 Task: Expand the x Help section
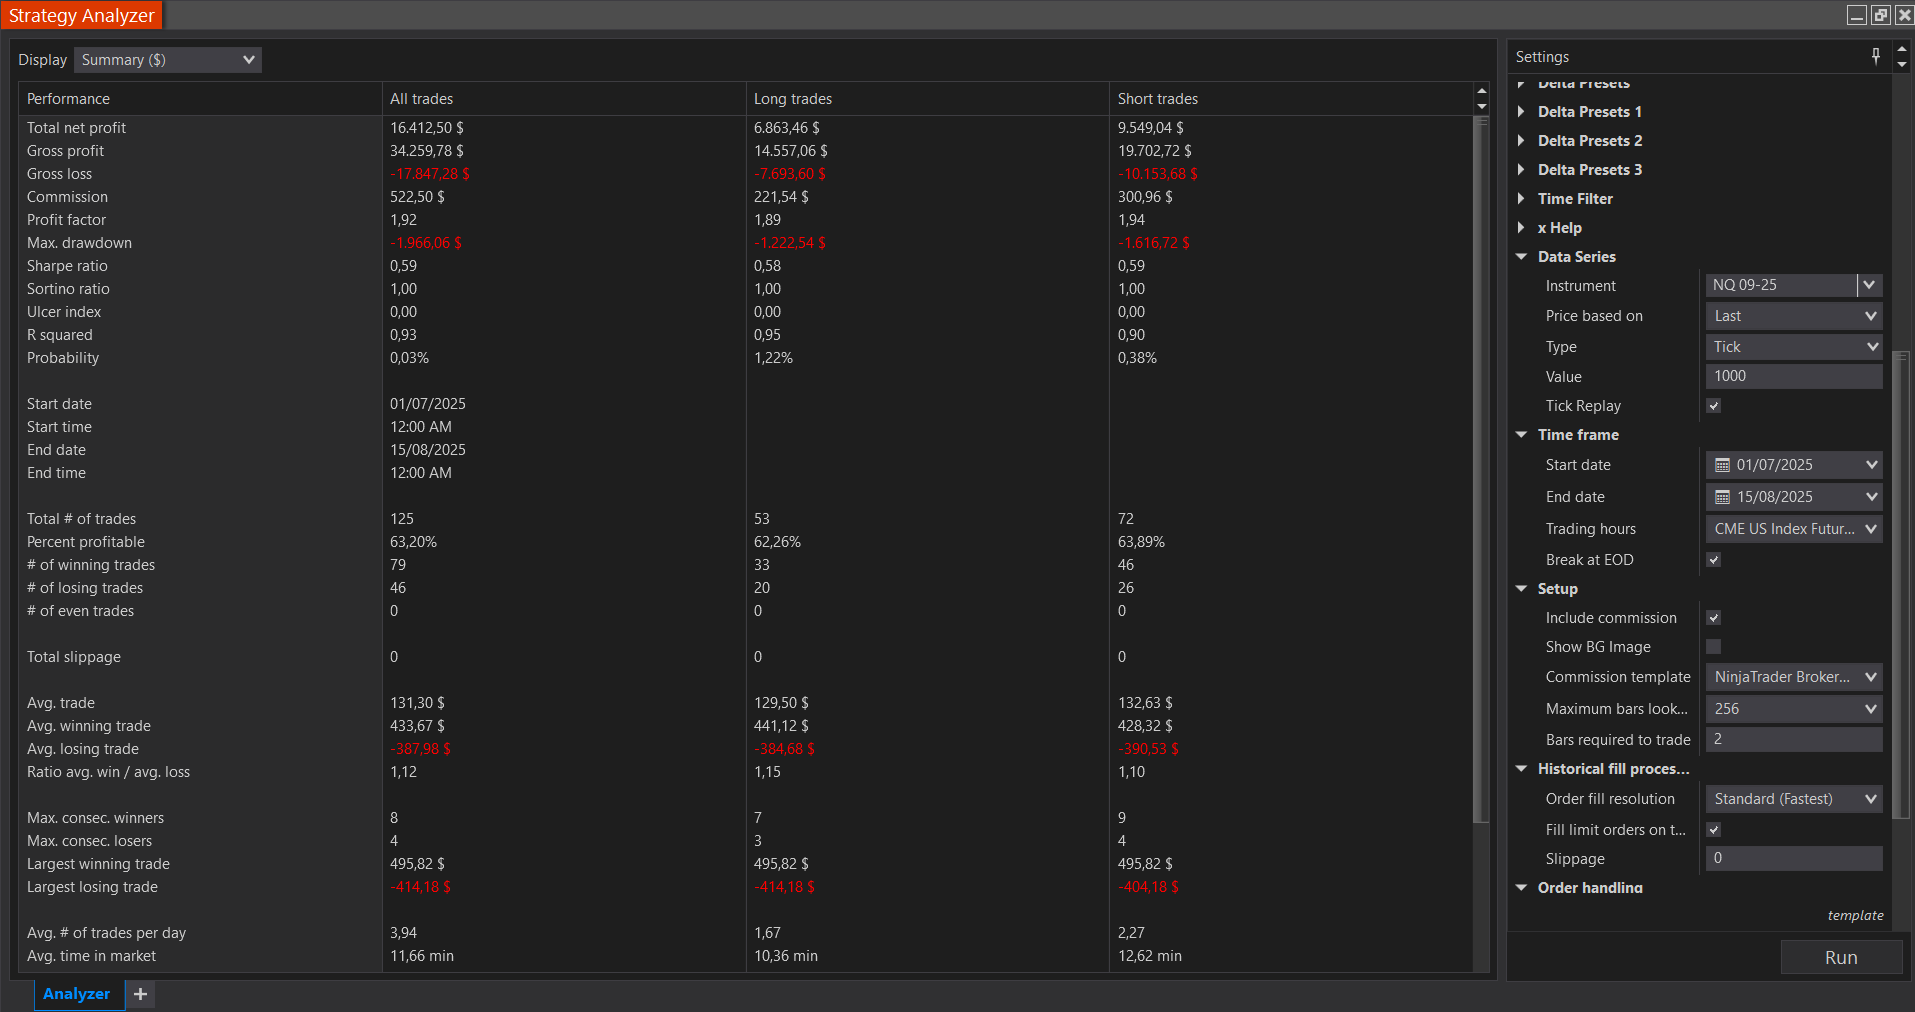point(1521,228)
